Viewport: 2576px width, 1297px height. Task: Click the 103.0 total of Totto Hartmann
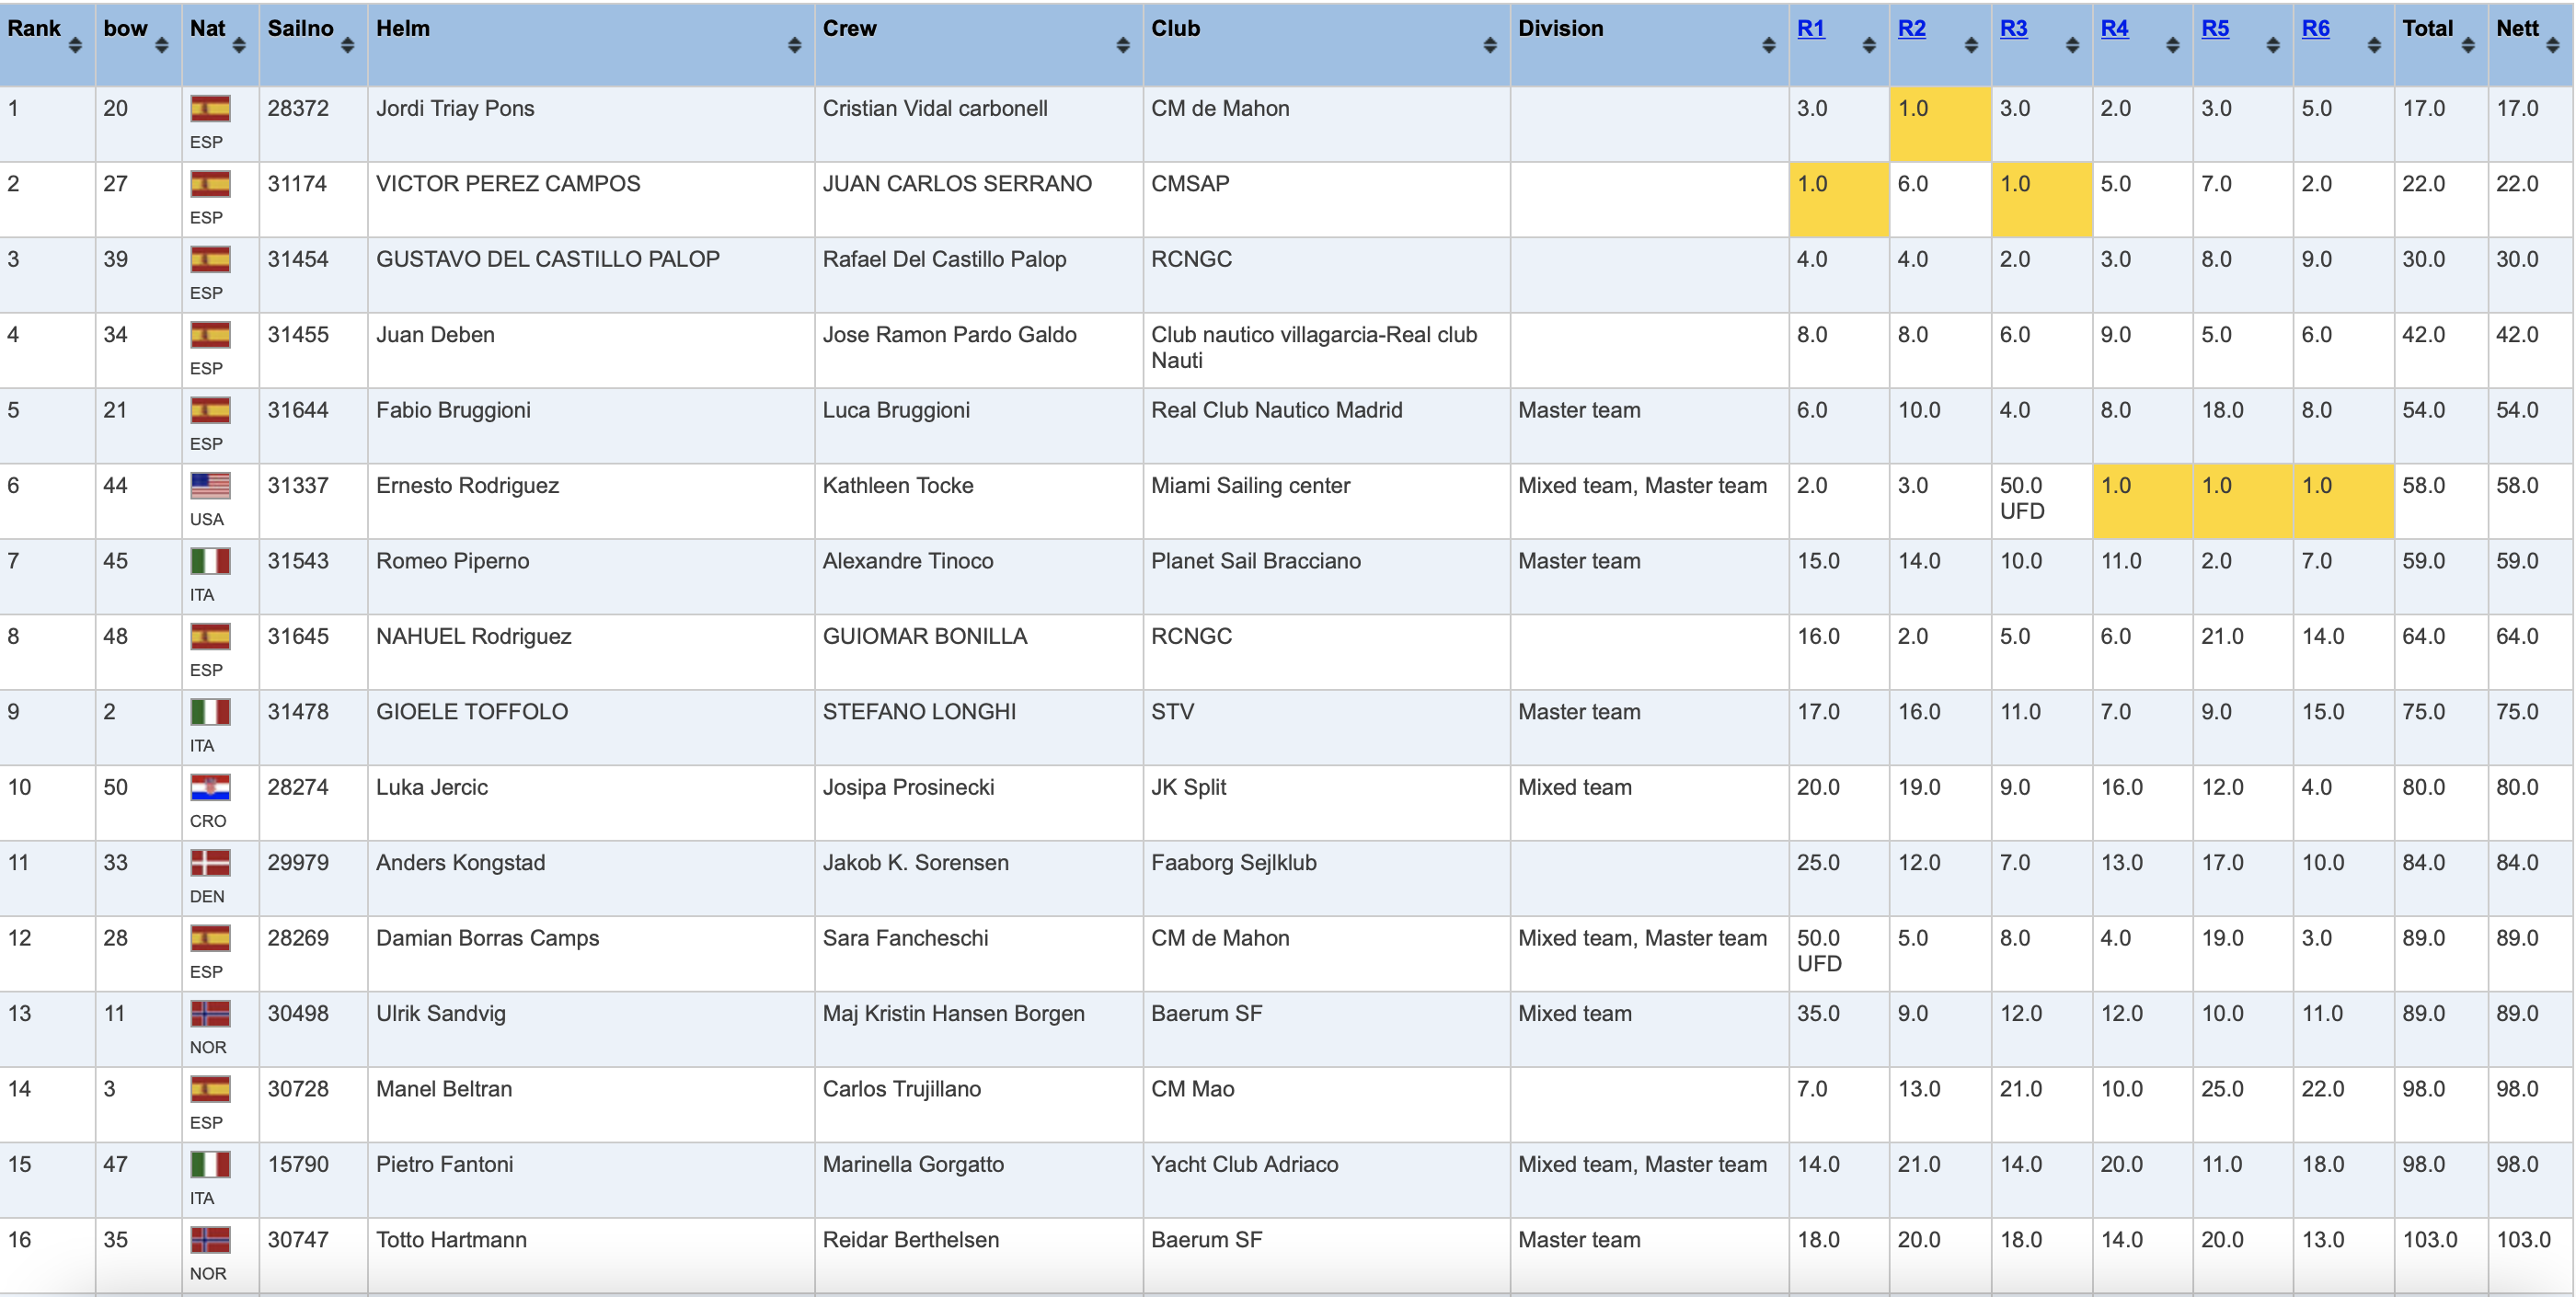pyautogui.click(x=2430, y=1240)
